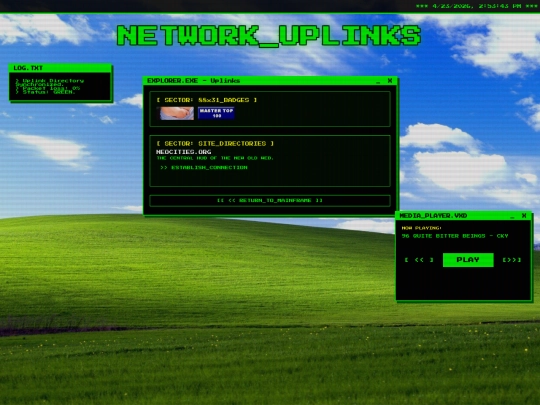
Task: Click the SECTOR: SITE_DIRECTORIES heading
Action: pos(215,144)
